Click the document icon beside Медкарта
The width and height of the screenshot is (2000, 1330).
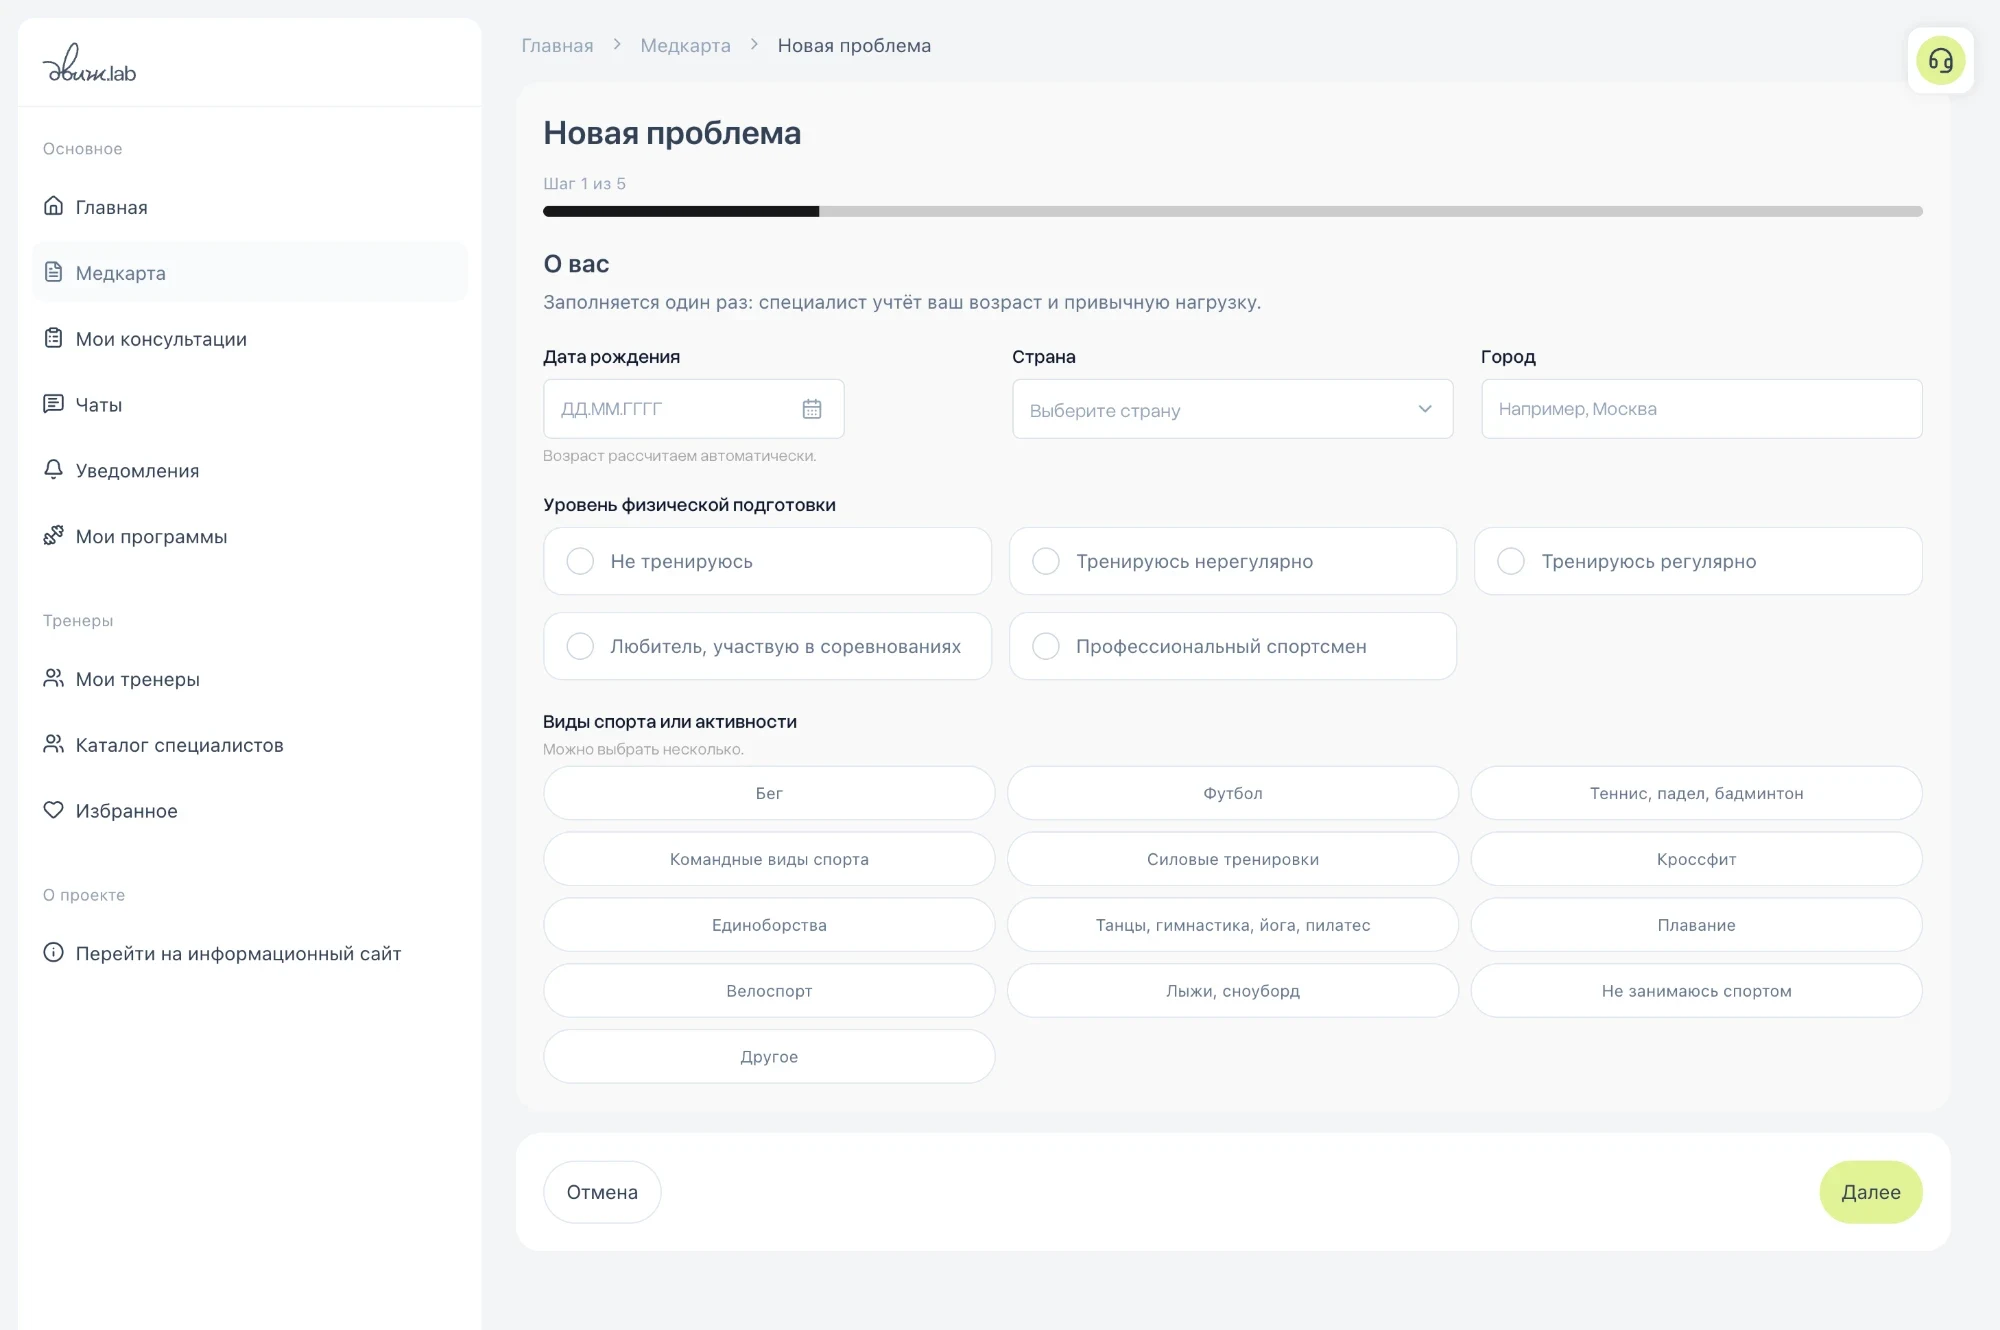(x=53, y=272)
